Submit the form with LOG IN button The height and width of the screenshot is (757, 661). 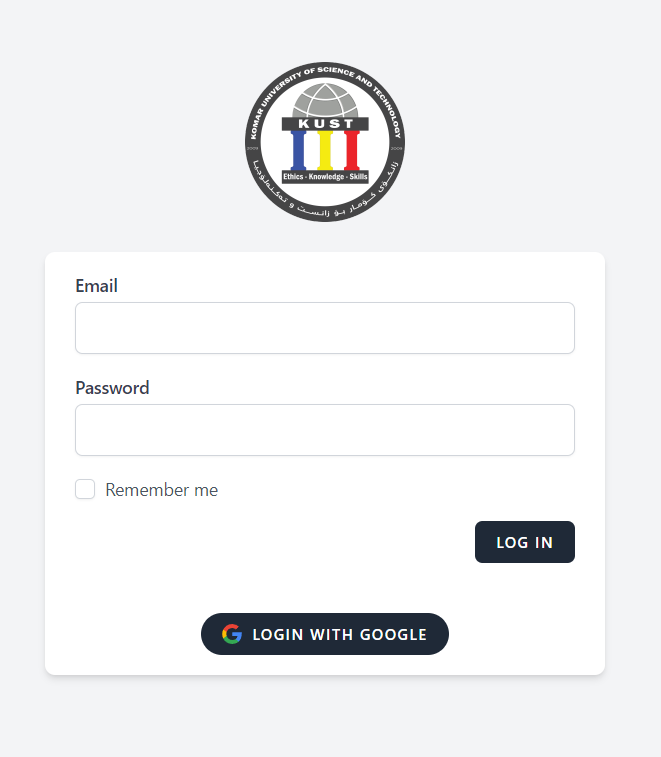point(525,542)
